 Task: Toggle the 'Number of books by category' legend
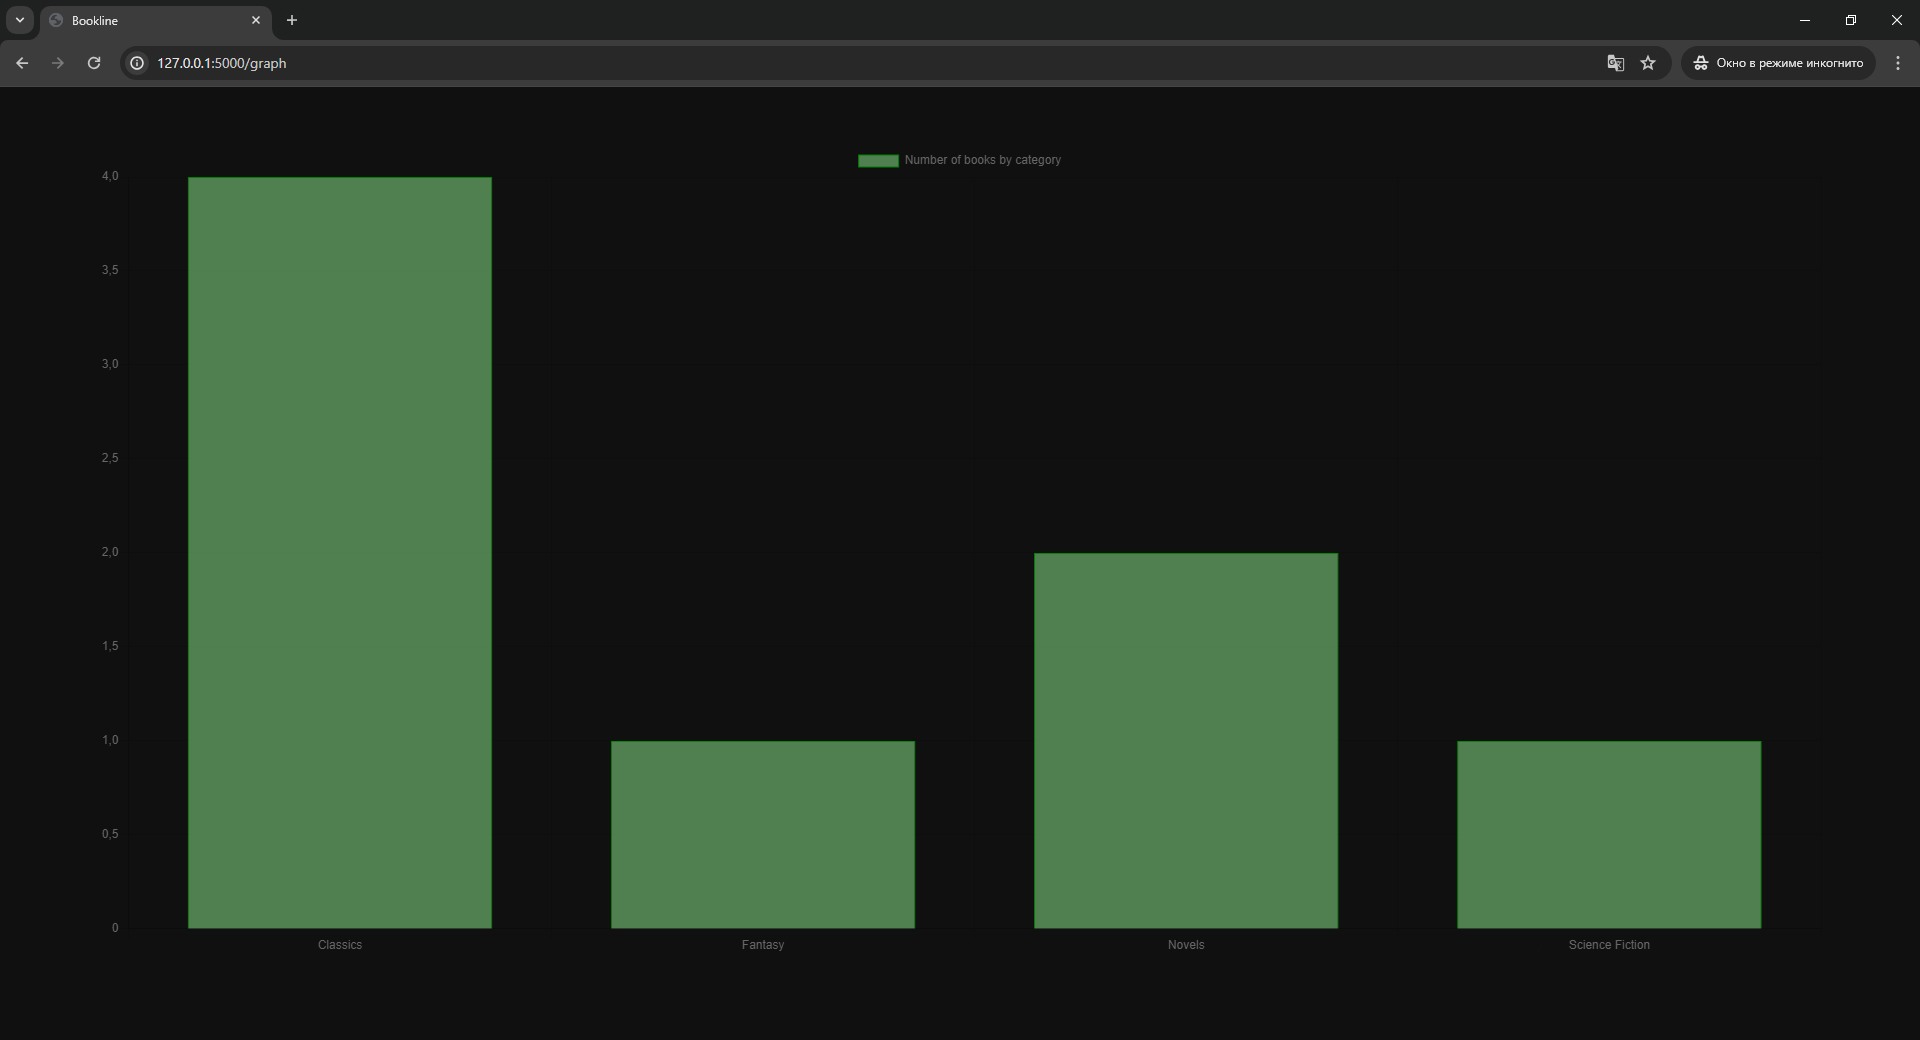[x=982, y=160]
